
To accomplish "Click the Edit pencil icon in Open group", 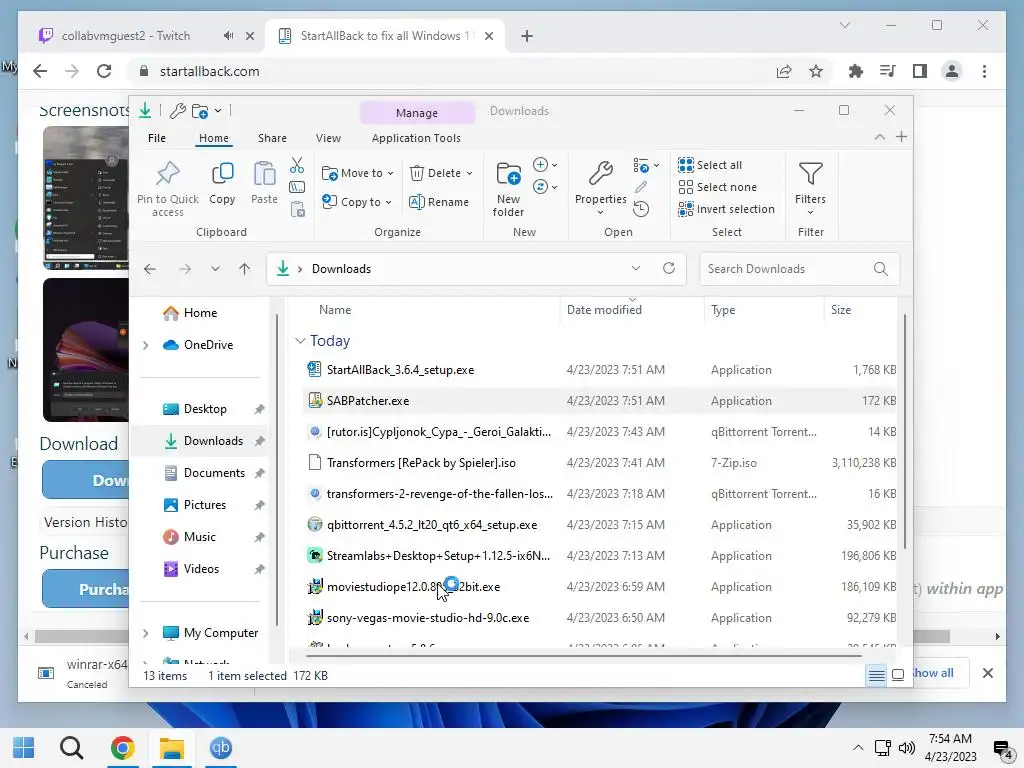I will pyautogui.click(x=641, y=187).
